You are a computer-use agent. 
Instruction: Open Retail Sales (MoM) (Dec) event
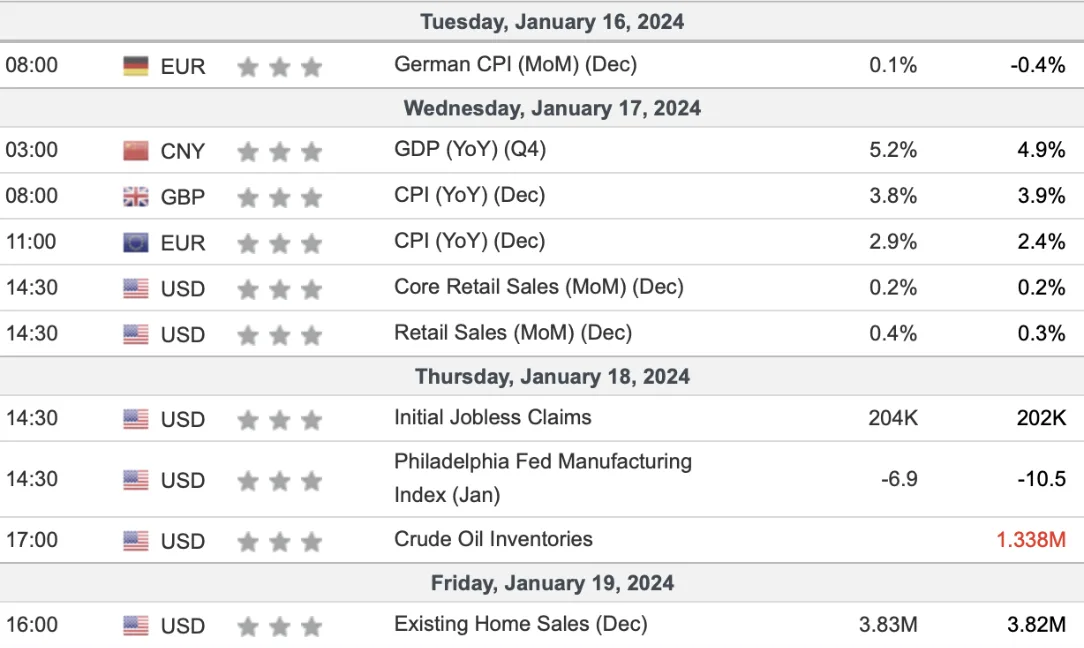pos(513,333)
